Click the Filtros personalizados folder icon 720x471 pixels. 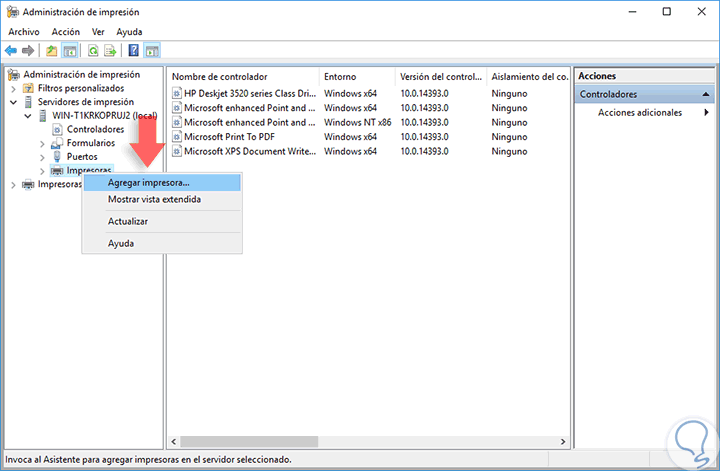[x=28, y=88]
